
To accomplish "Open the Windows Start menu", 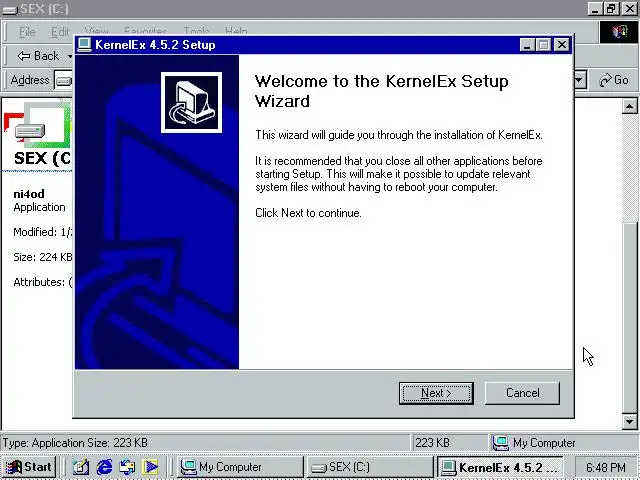I will coord(29,467).
